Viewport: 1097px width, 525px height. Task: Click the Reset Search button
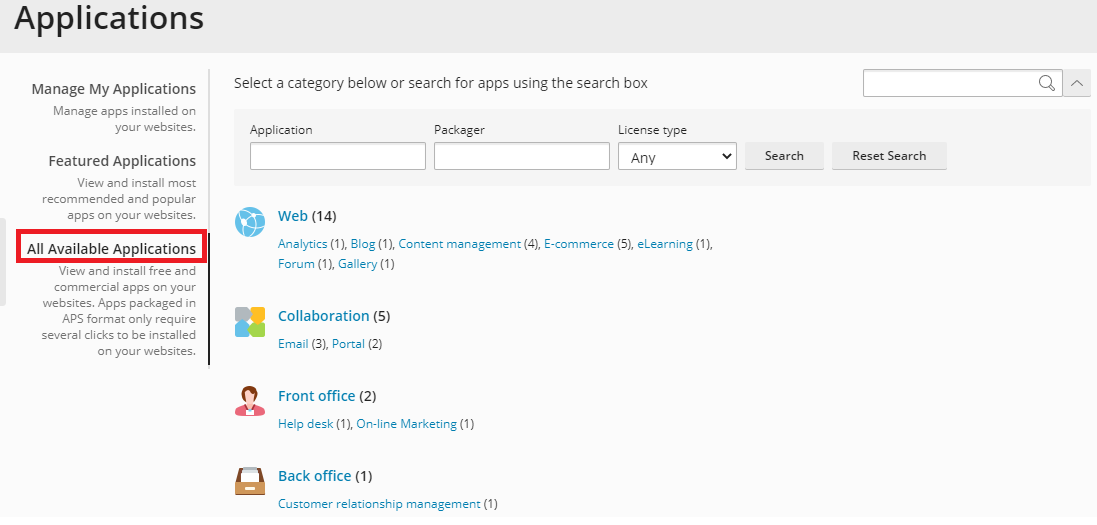click(x=889, y=156)
